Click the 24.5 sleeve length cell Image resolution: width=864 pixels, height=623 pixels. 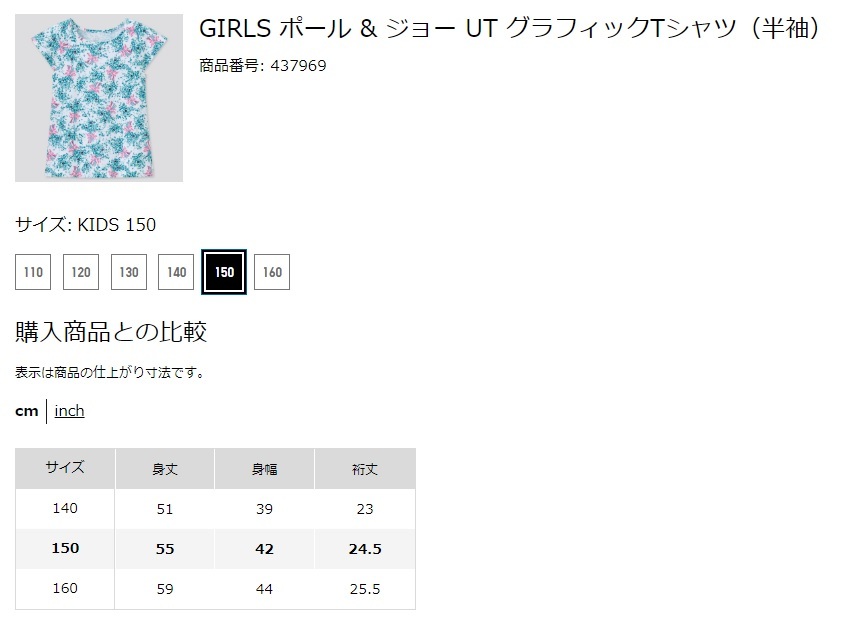click(364, 549)
